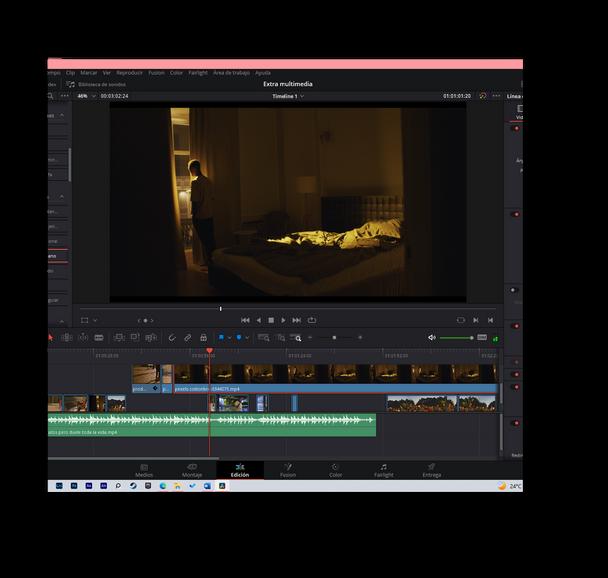This screenshot has width=608, height=578.
Task: Click the keyframe diamond on the prod clip
Action: click(x=155, y=388)
